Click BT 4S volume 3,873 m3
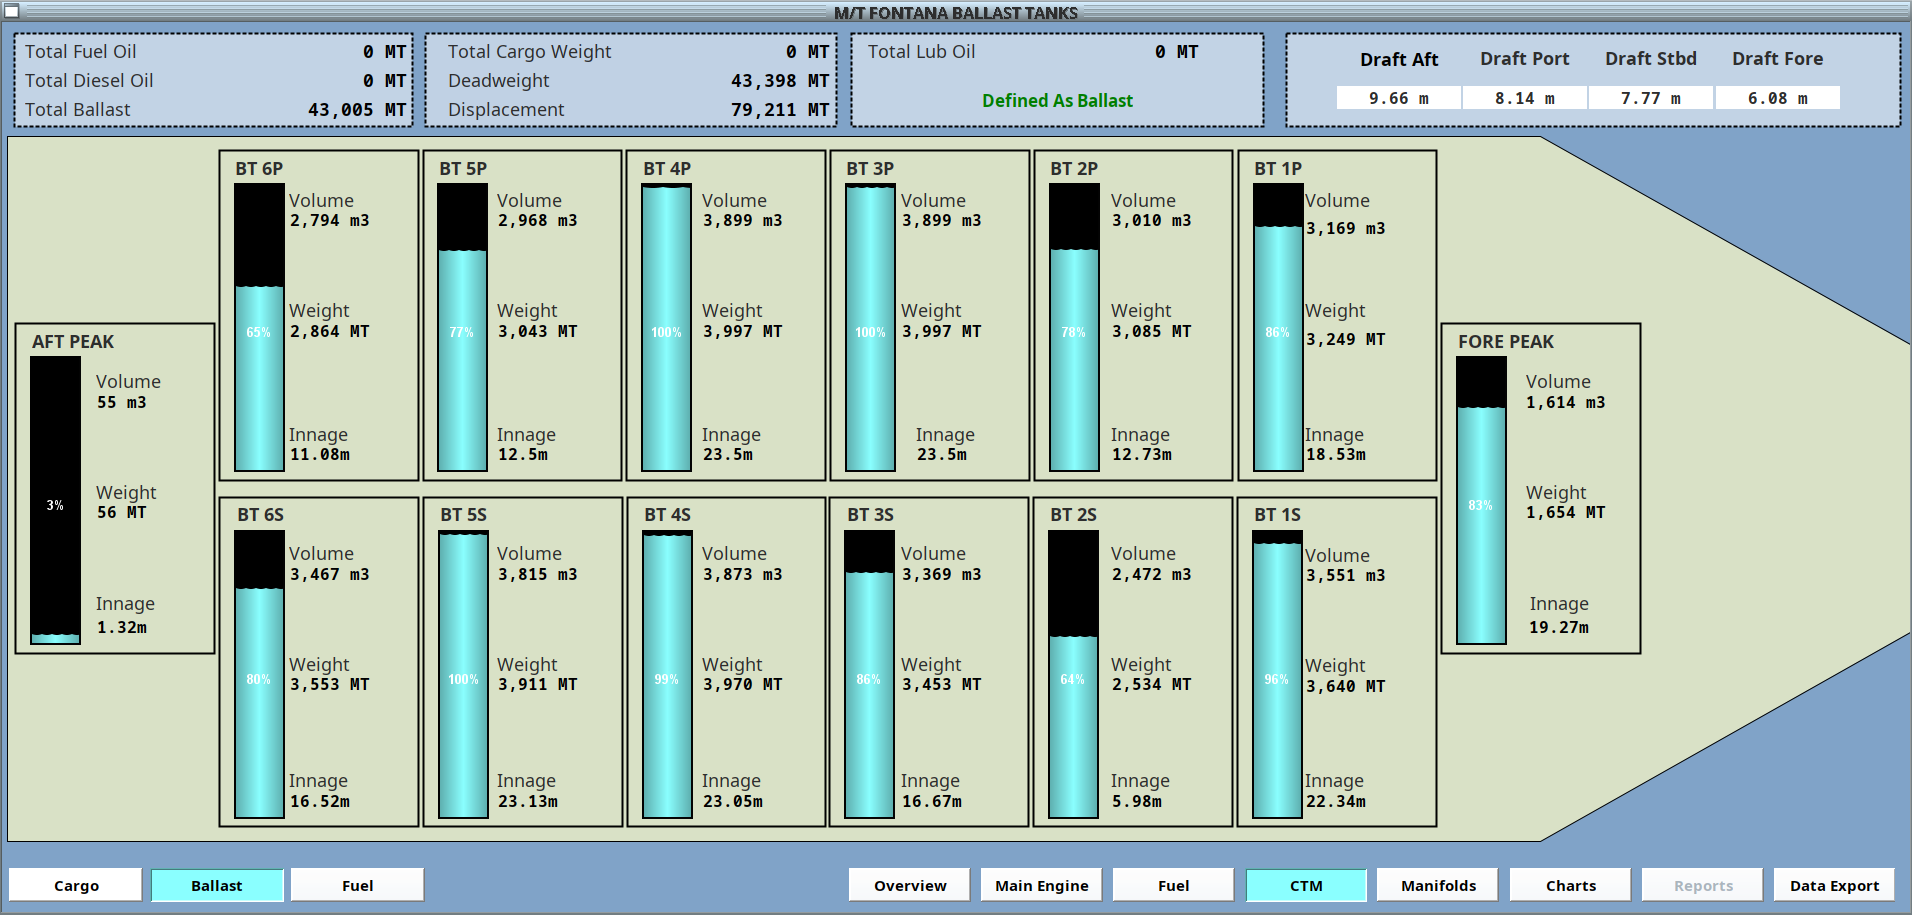Image resolution: width=1912 pixels, height=915 pixels. tap(742, 575)
